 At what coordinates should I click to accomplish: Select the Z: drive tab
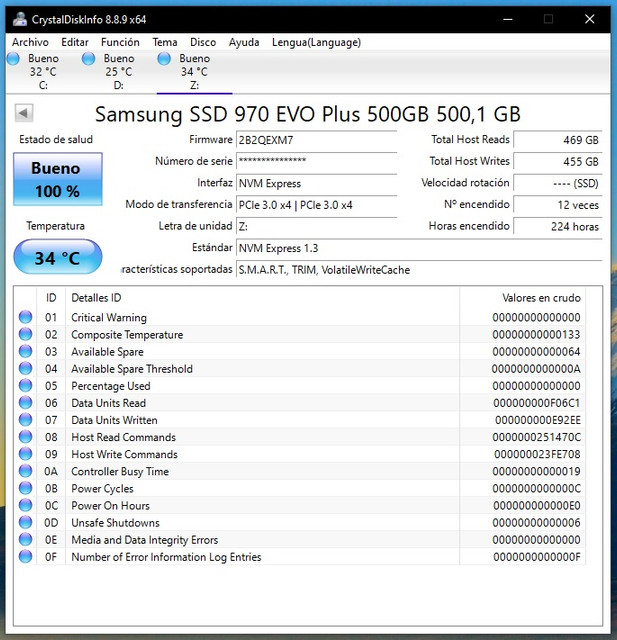tap(194, 72)
